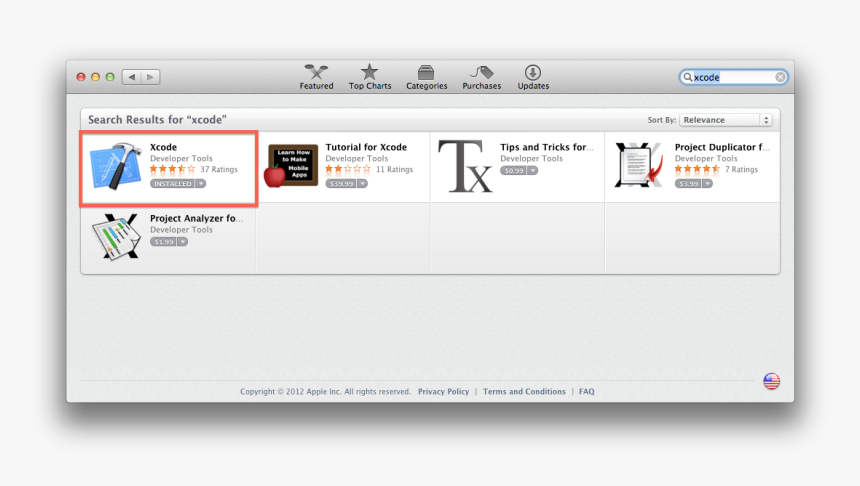Open the Updates download icon

coord(533,72)
